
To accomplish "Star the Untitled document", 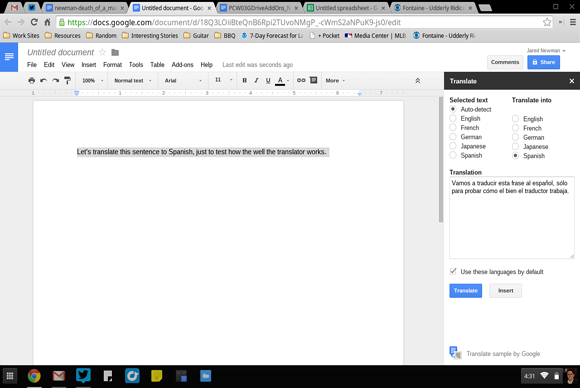I will [102, 52].
